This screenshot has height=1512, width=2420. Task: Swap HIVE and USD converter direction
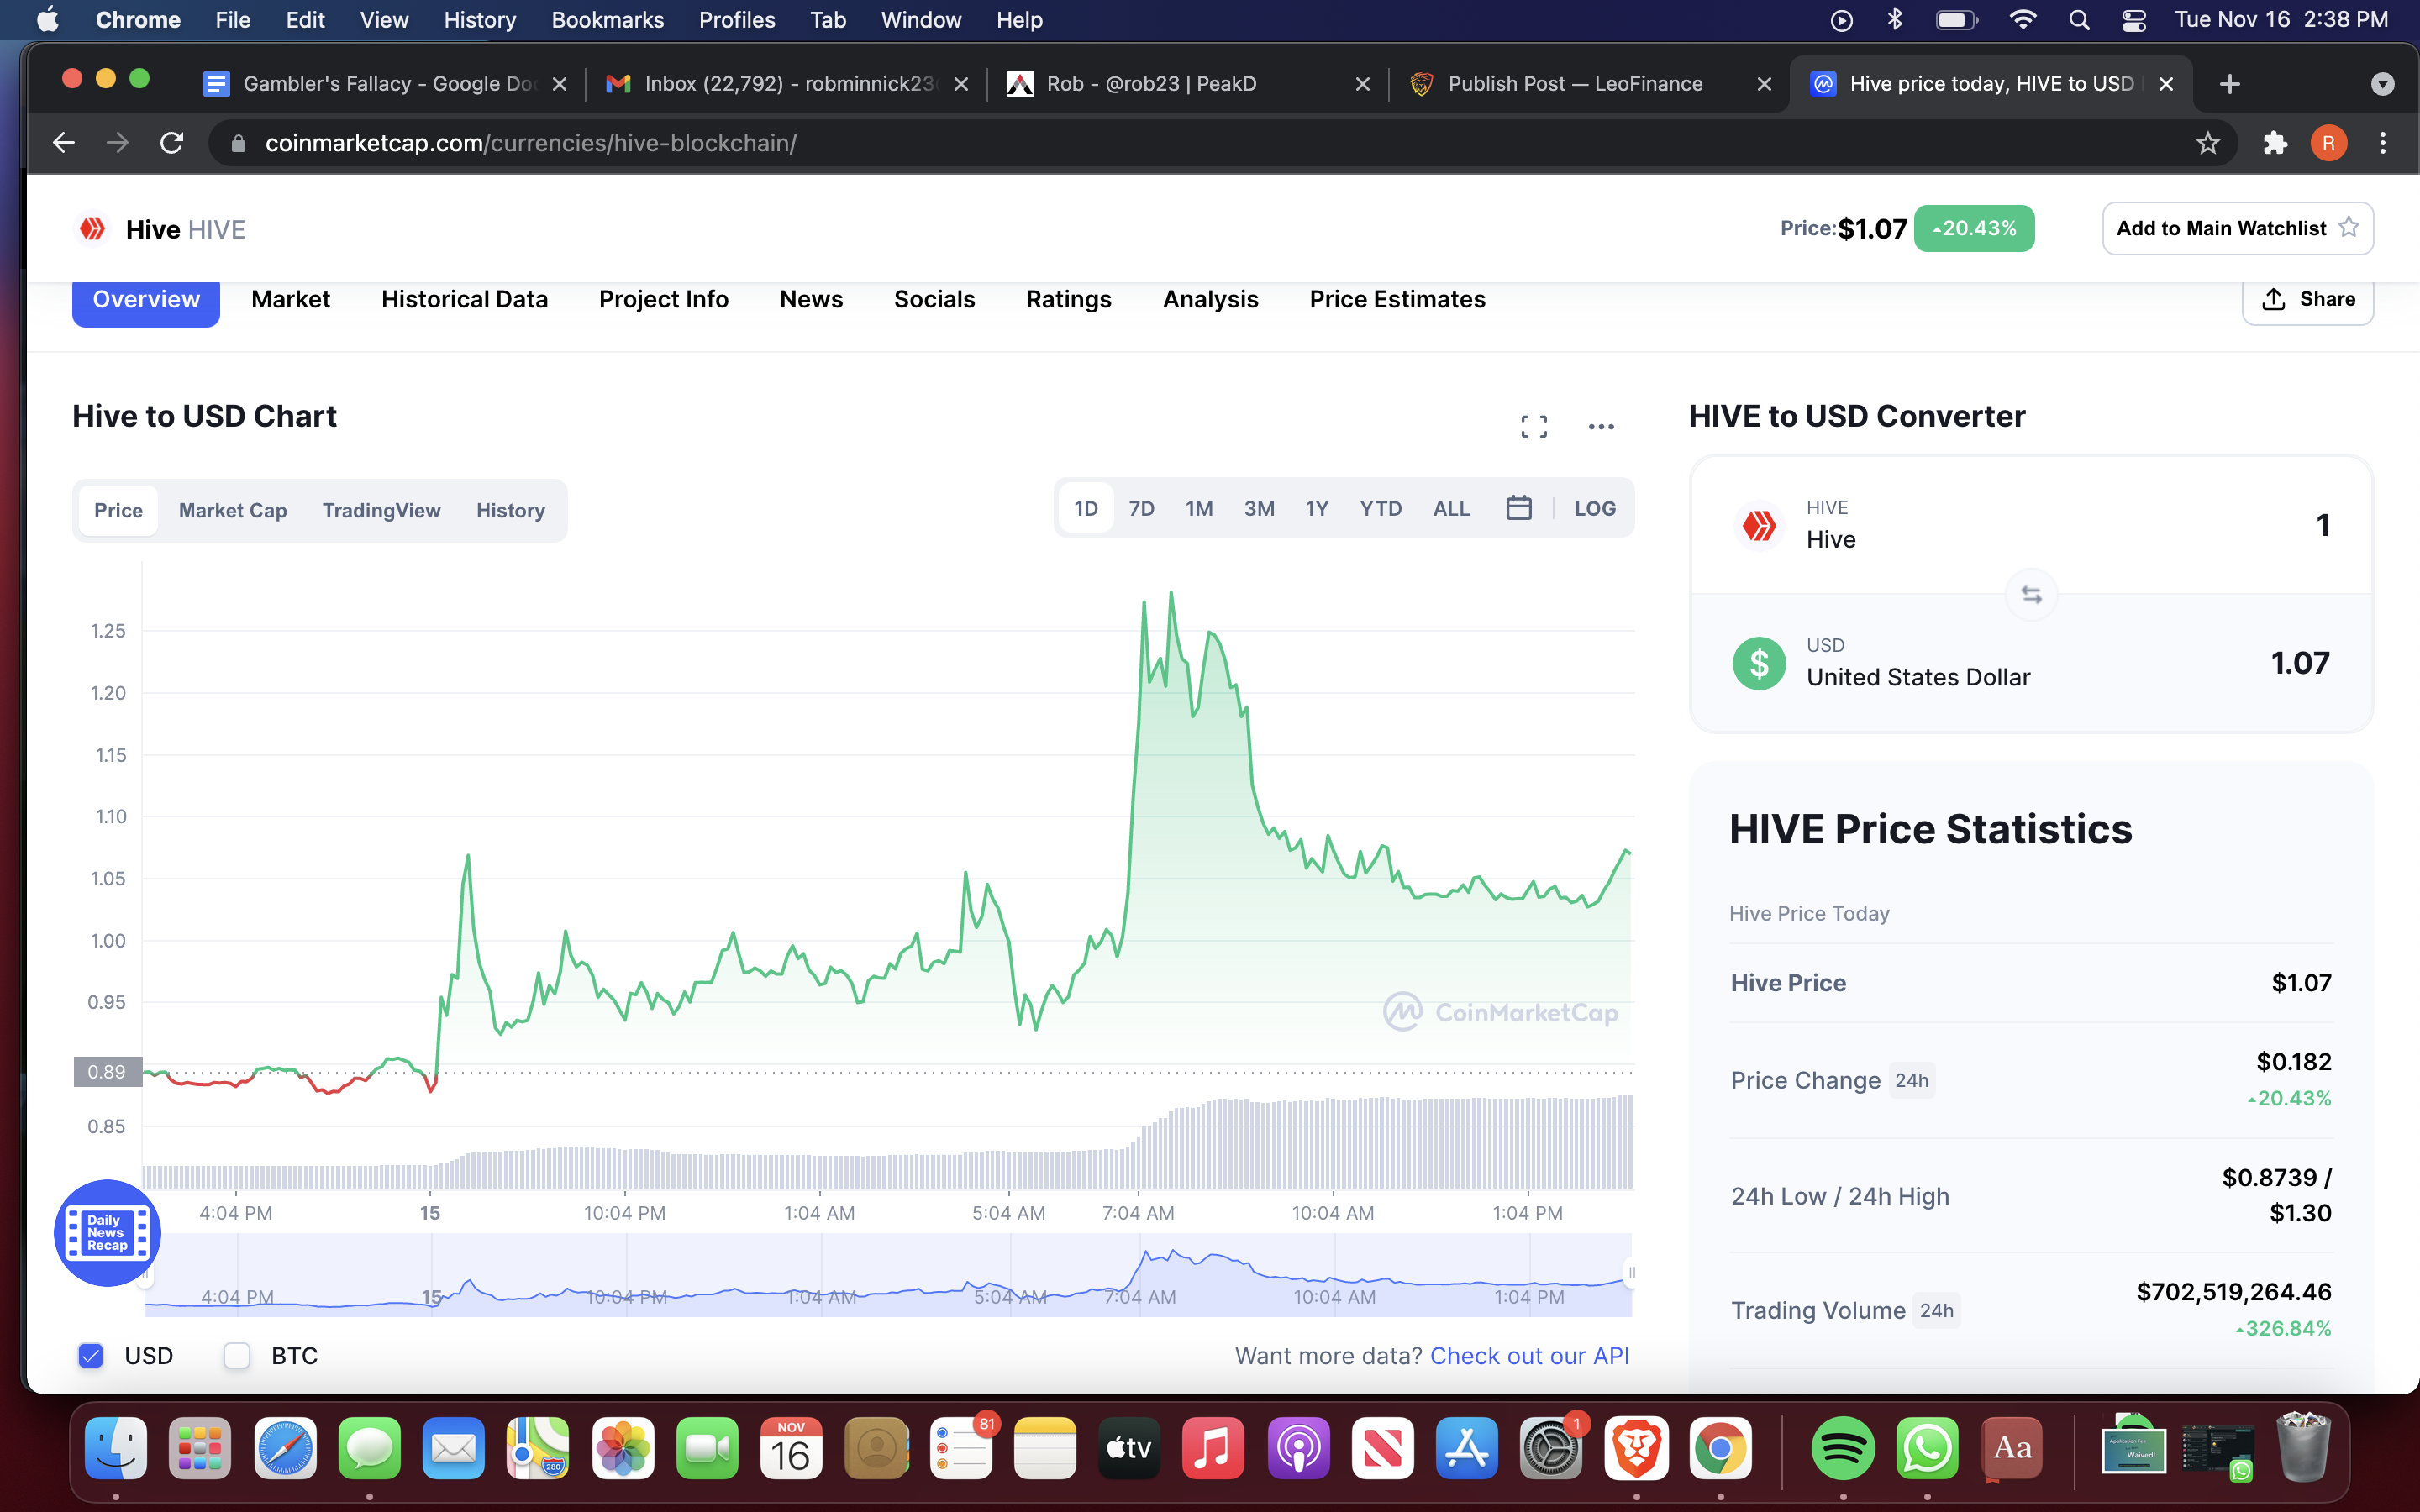coord(2031,594)
